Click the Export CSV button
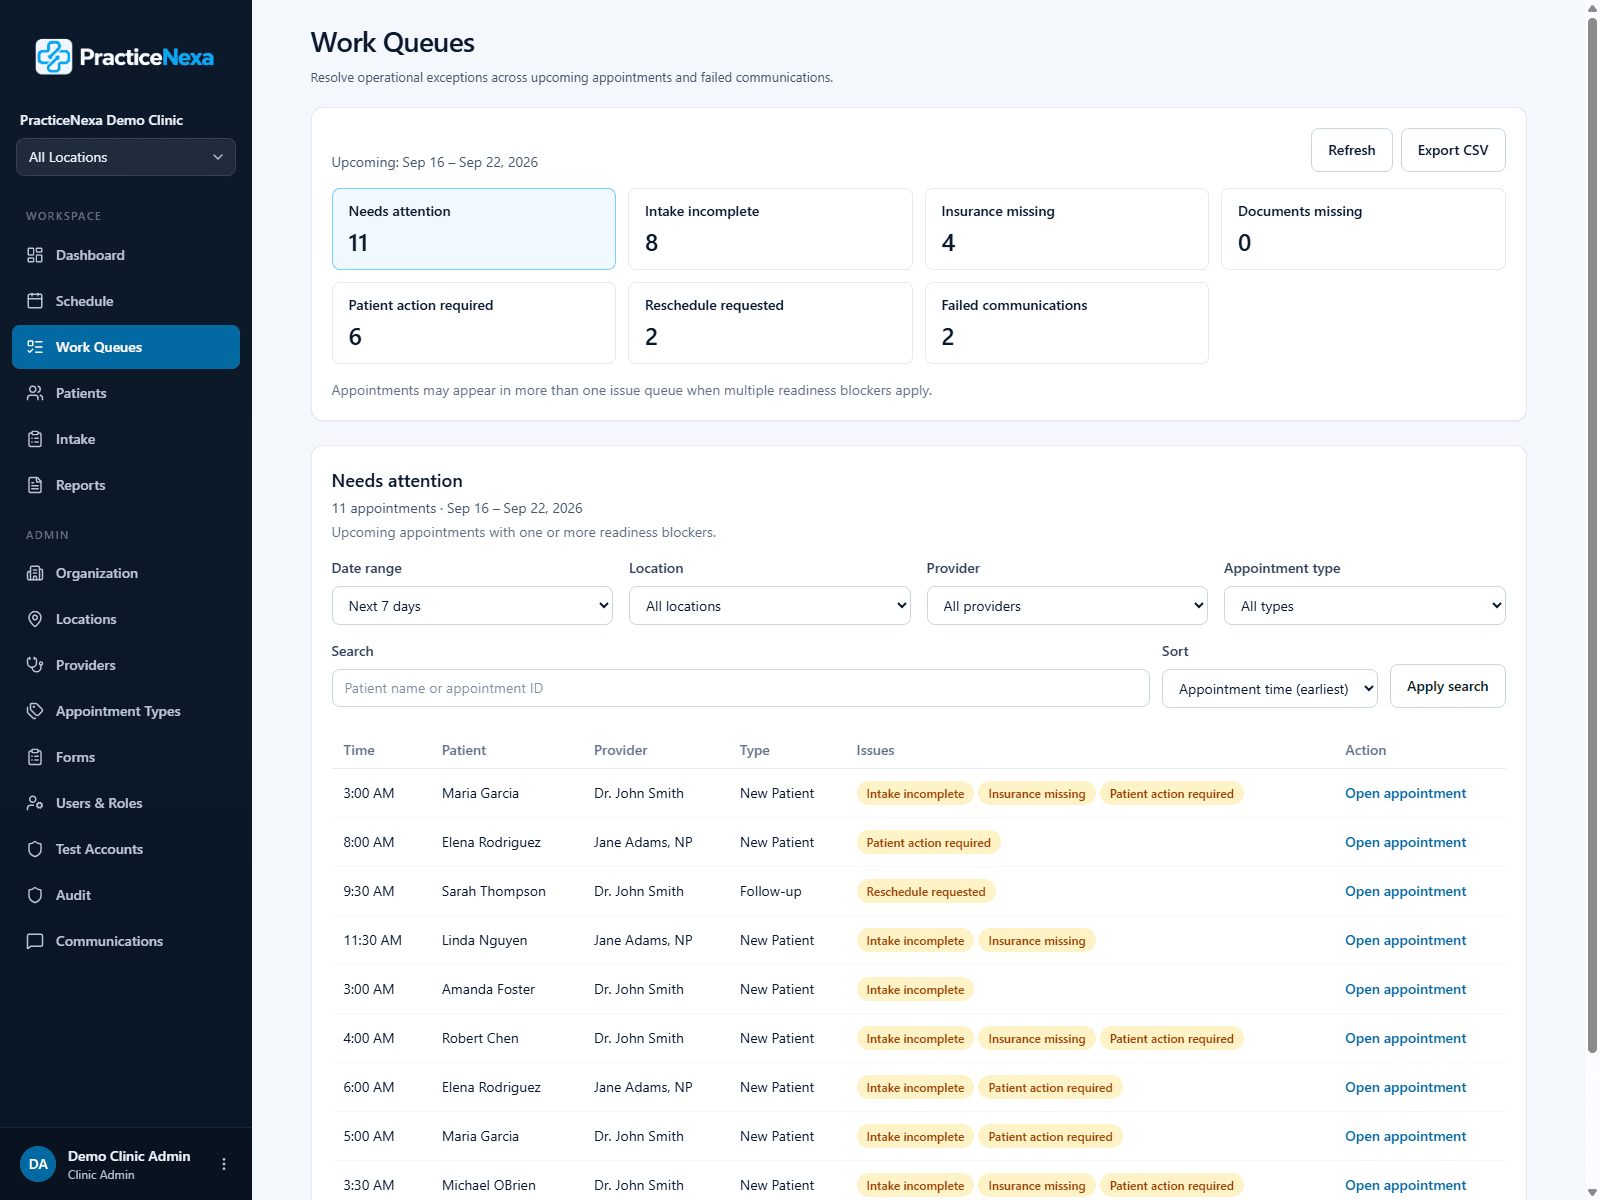 coord(1453,150)
